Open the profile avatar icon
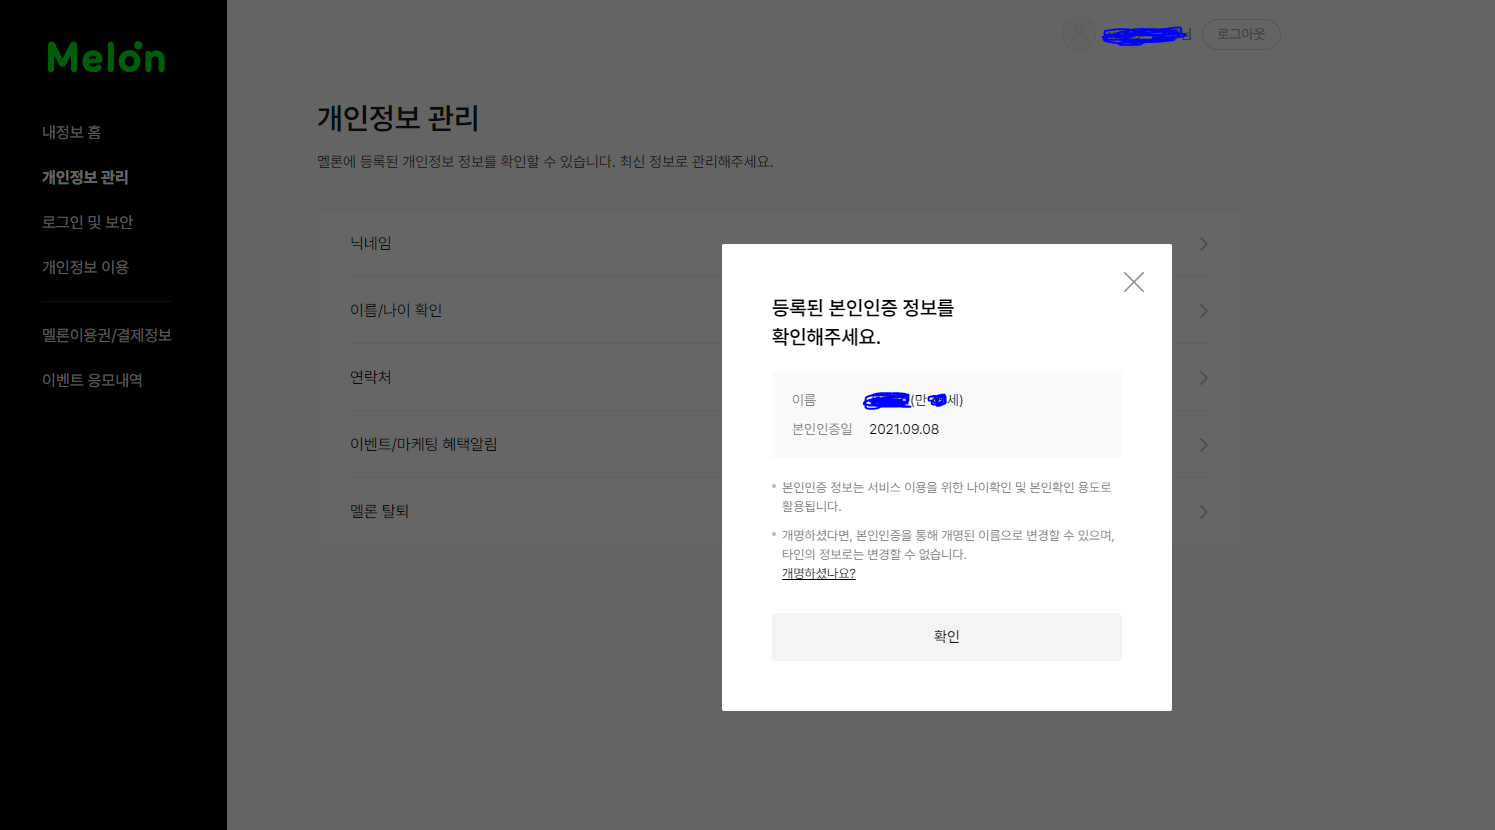The height and width of the screenshot is (830, 1495). pyautogui.click(x=1078, y=33)
